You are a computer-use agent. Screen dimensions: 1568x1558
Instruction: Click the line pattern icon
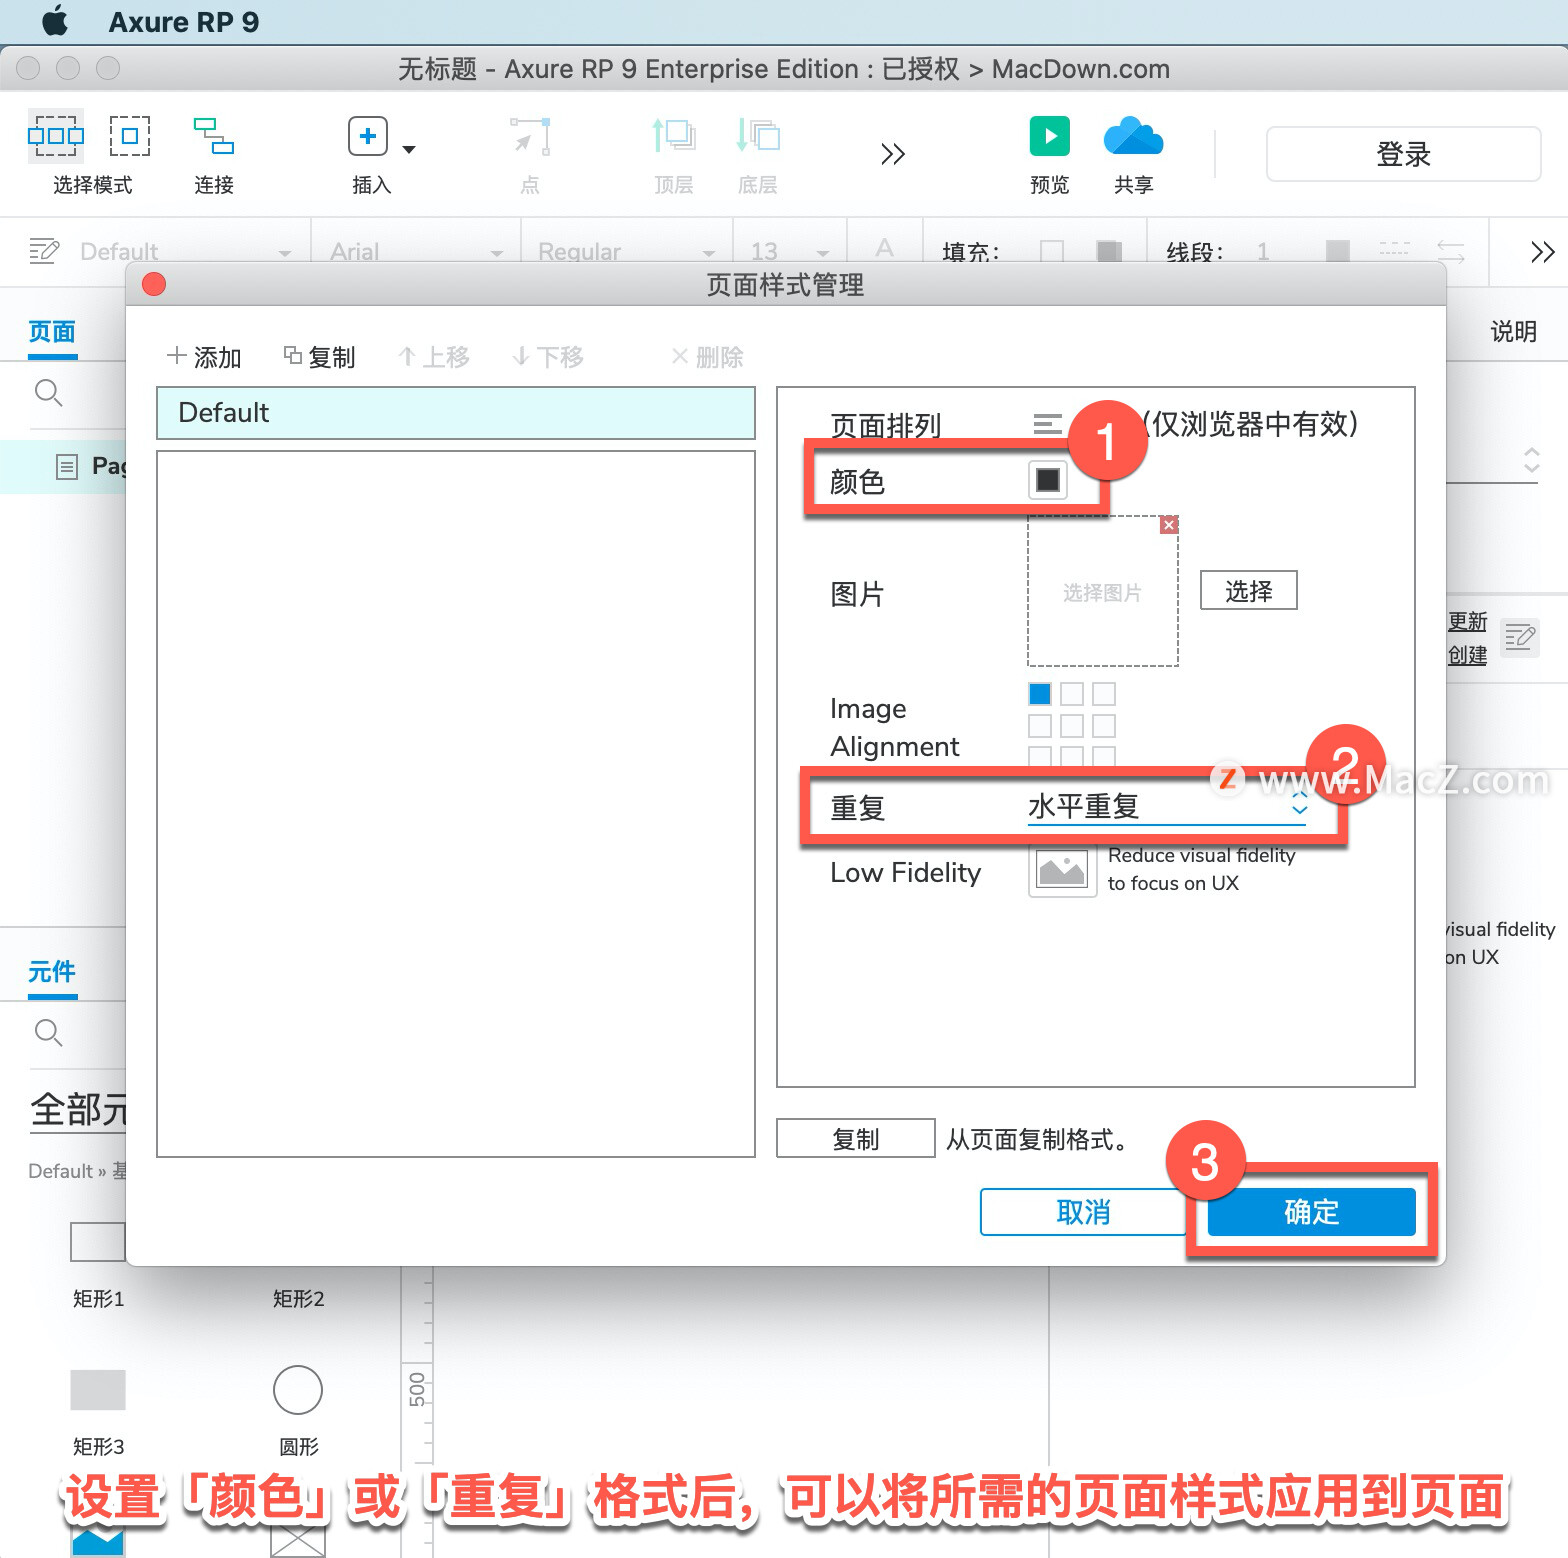(x=1394, y=250)
